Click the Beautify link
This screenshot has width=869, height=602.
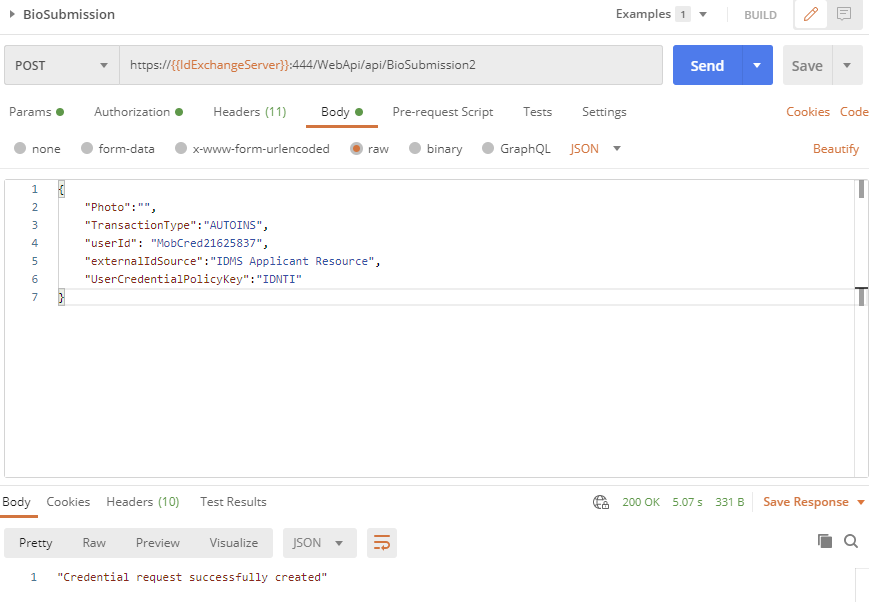[x=836, y=149]
